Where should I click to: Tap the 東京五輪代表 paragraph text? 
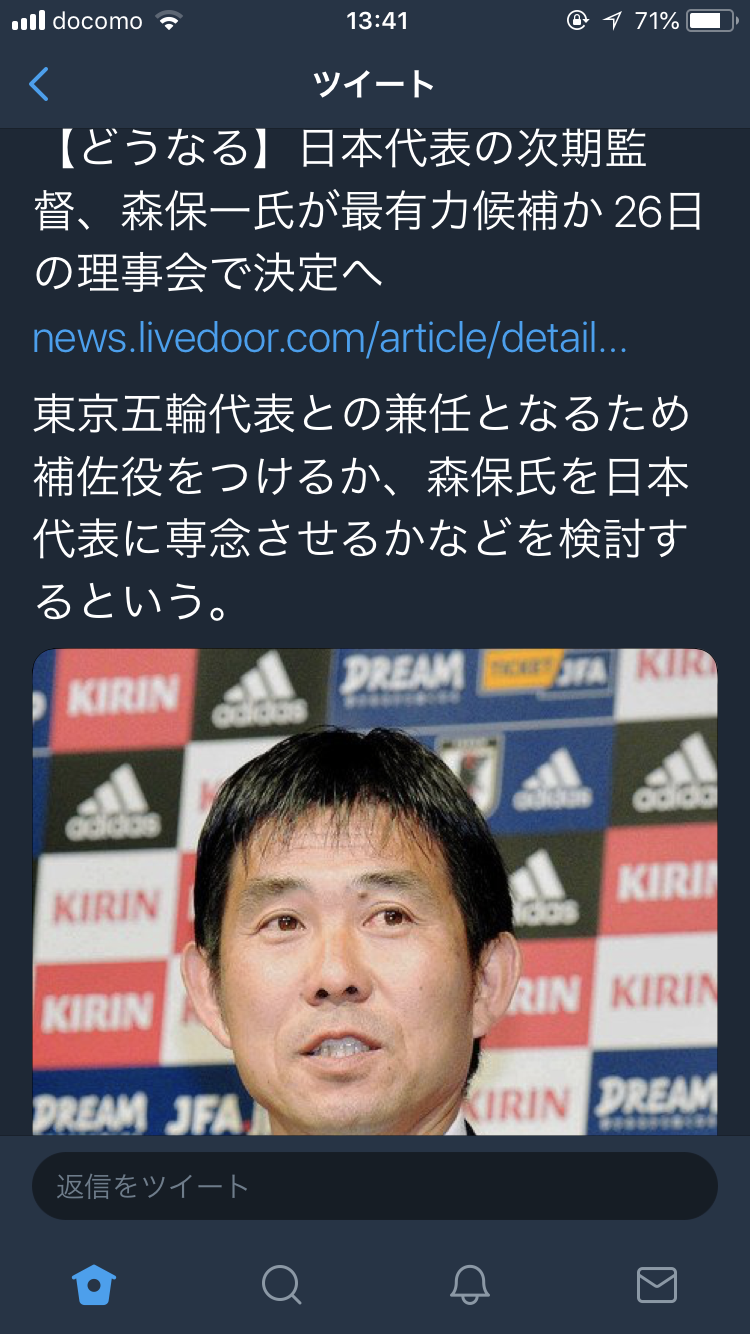click(362, 507)
